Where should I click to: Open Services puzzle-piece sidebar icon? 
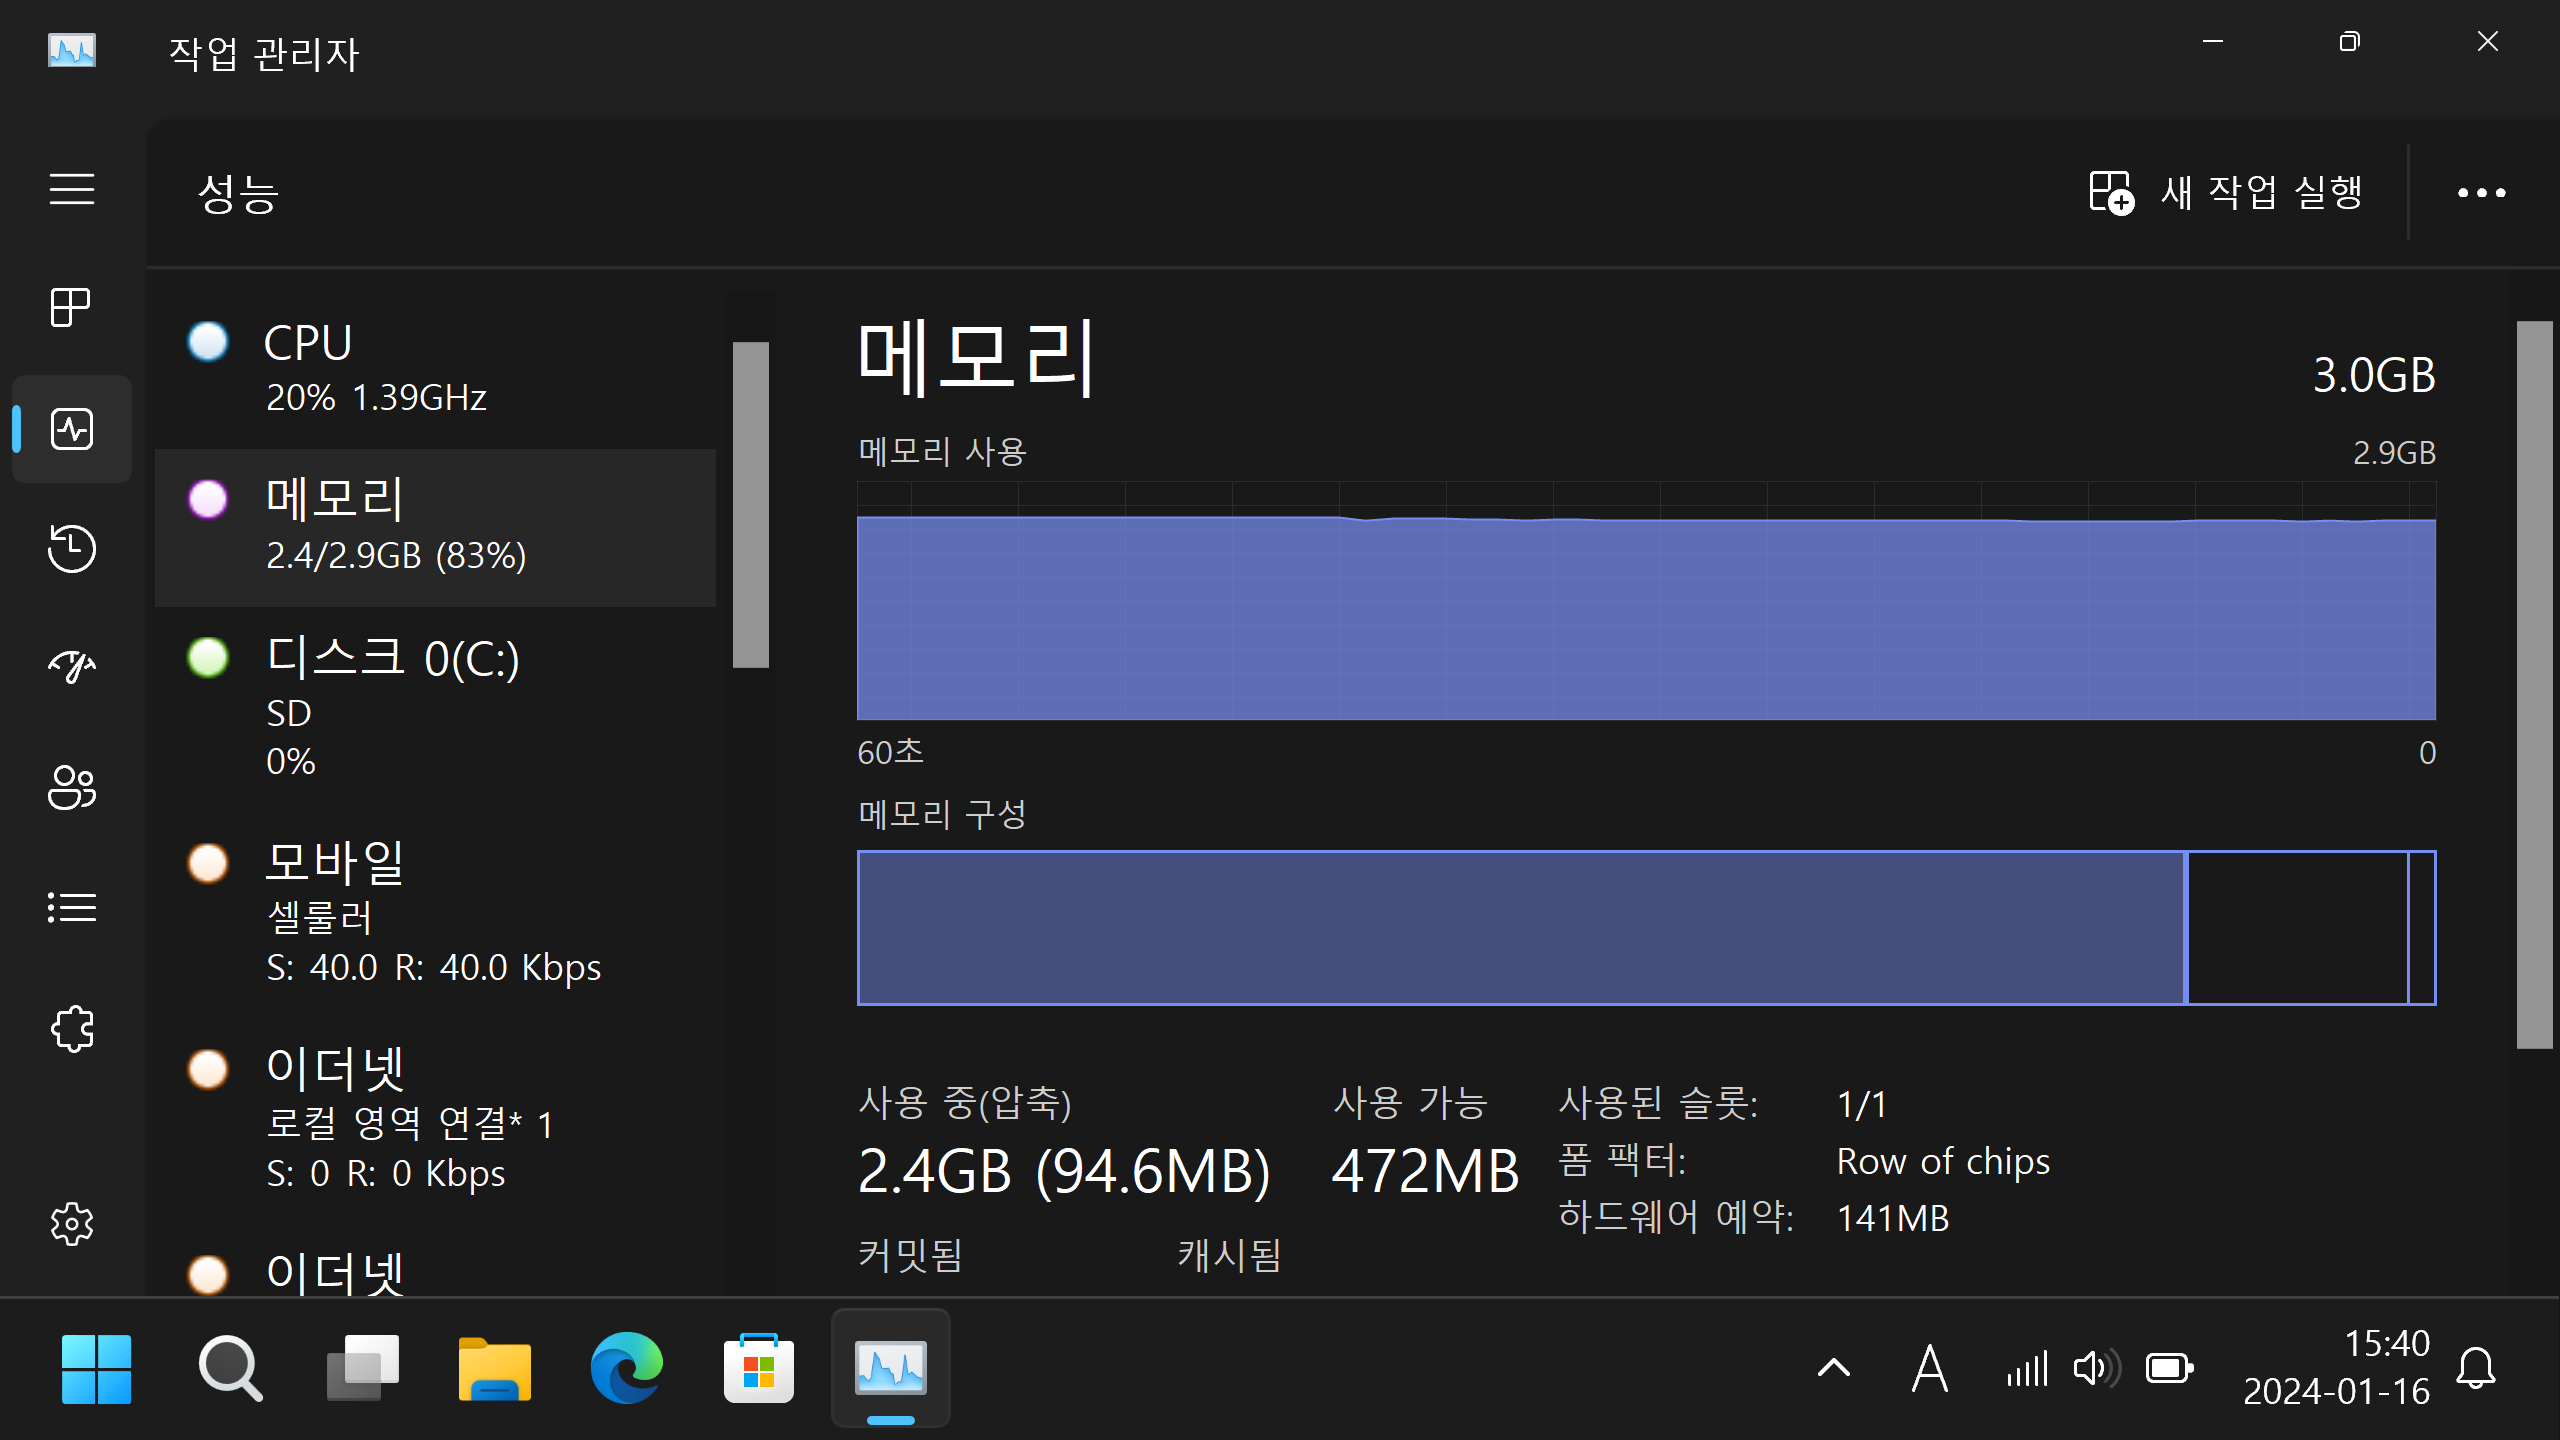coord(71,1028)
